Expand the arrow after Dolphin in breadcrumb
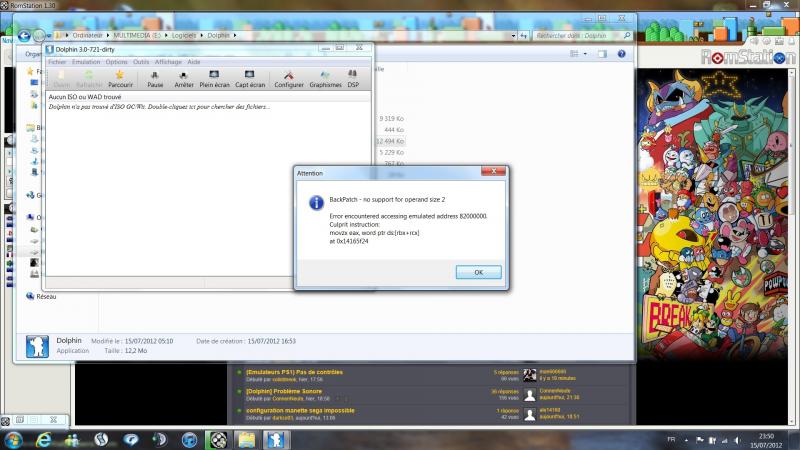The image size is (800, 450). [235, 35]
